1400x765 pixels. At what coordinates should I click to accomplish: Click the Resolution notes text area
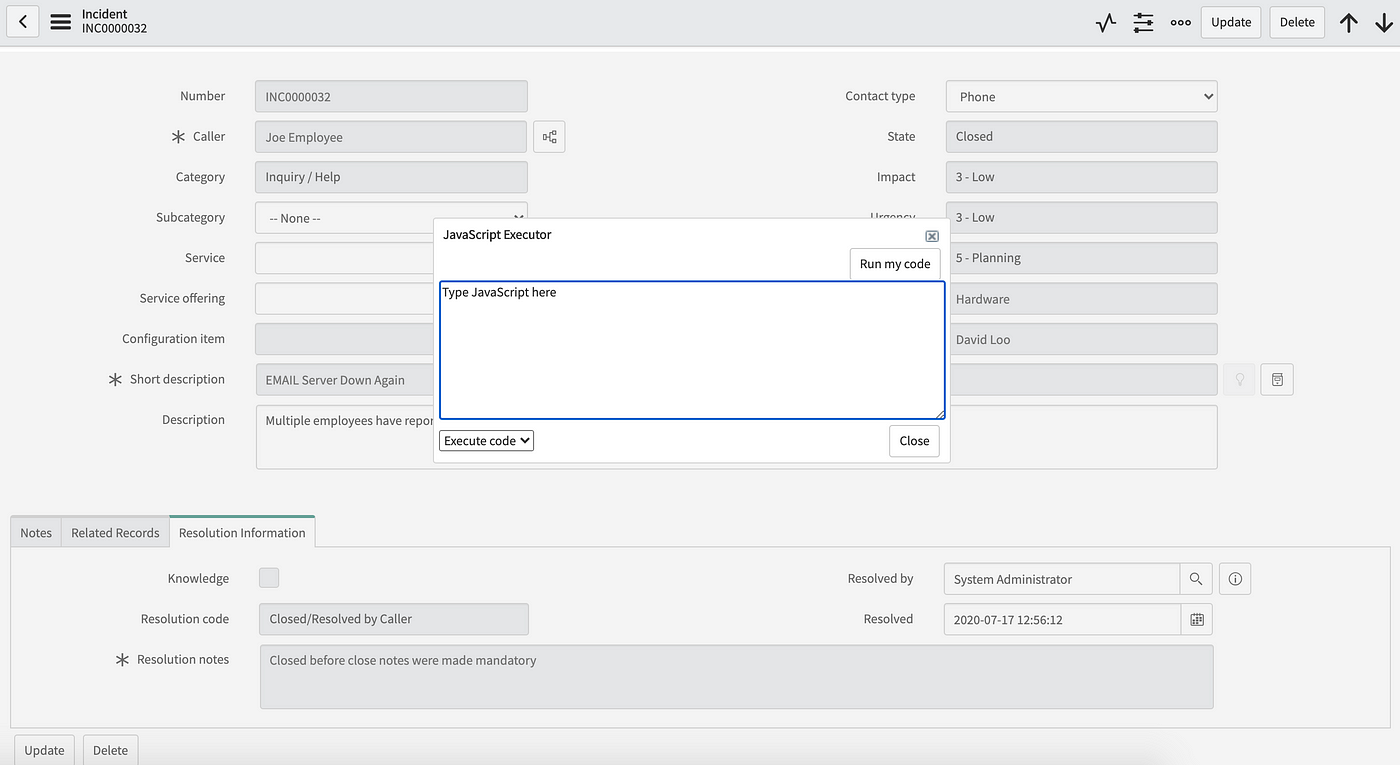[736, 677]
